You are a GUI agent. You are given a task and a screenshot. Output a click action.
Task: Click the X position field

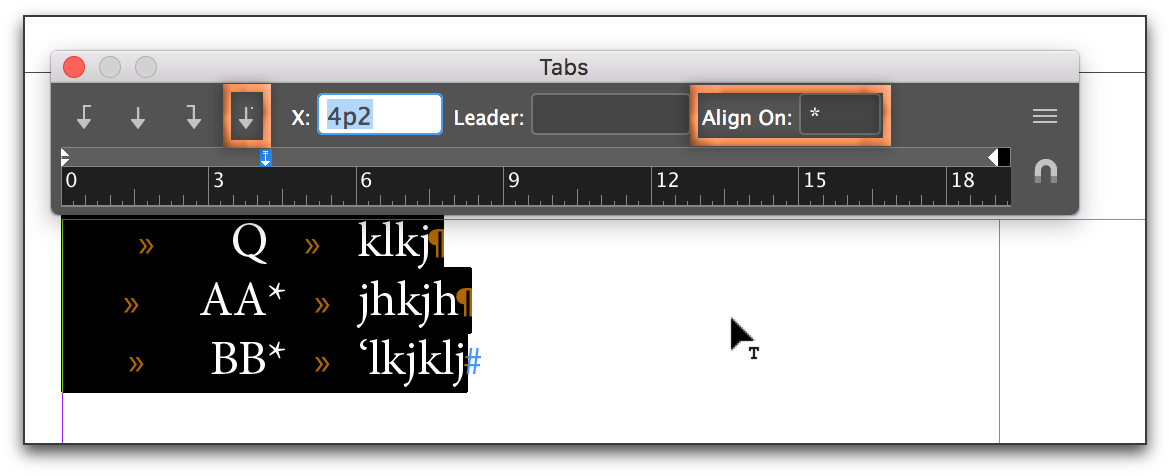pos(380,116)
